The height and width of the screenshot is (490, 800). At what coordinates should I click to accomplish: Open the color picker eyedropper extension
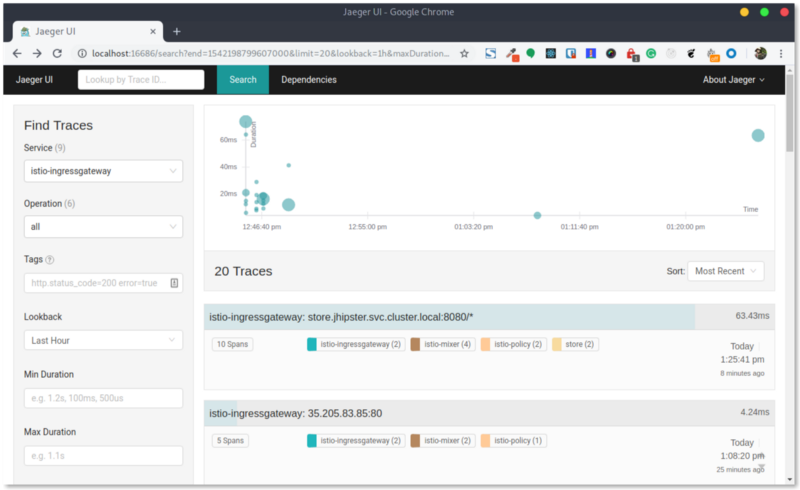(512, 54)
